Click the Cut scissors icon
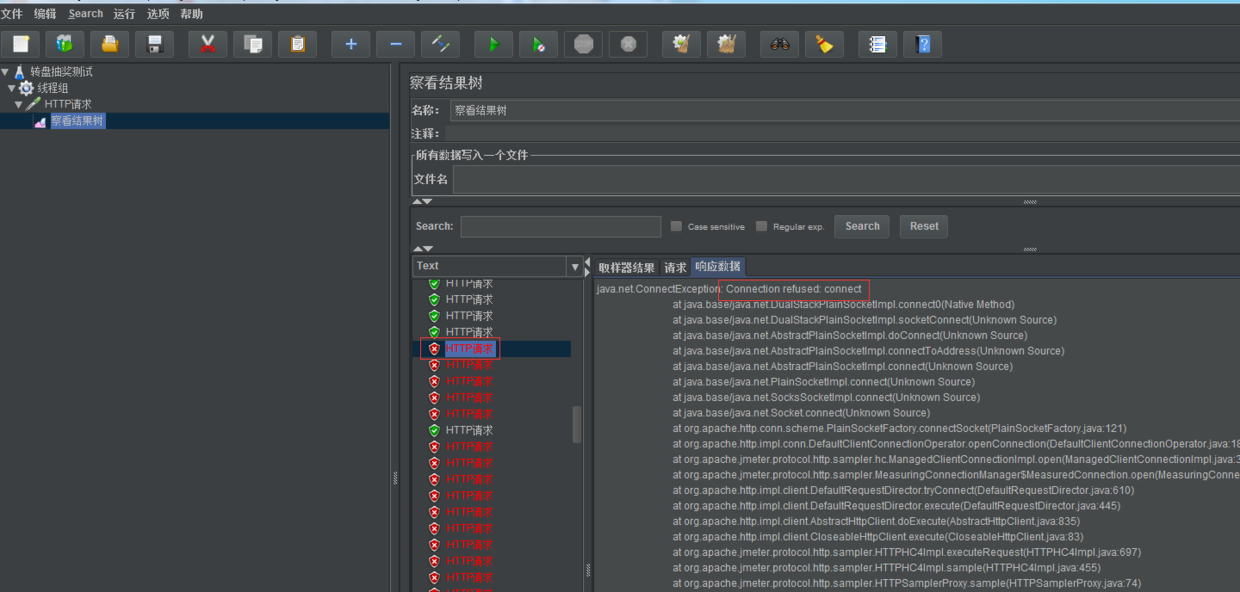 click(207, 44)
